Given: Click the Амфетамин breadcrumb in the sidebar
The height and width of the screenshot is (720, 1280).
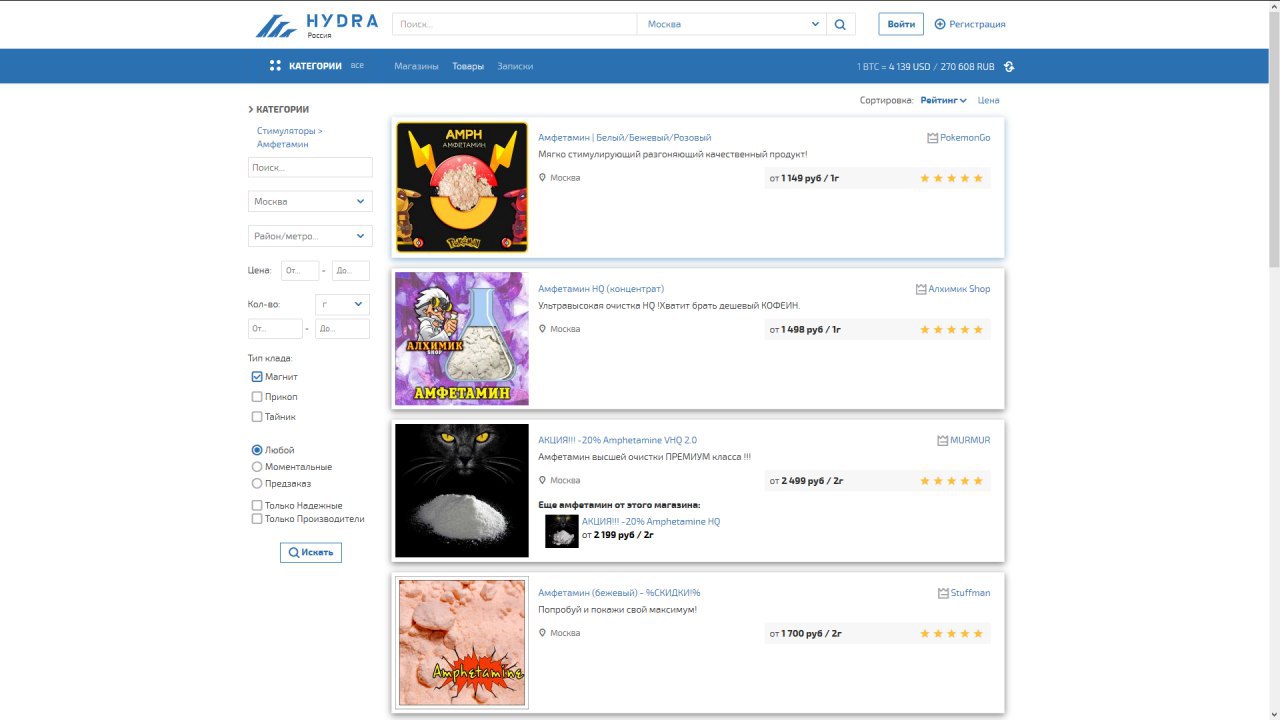Looking at the screenshot, I should pos(283,144).
